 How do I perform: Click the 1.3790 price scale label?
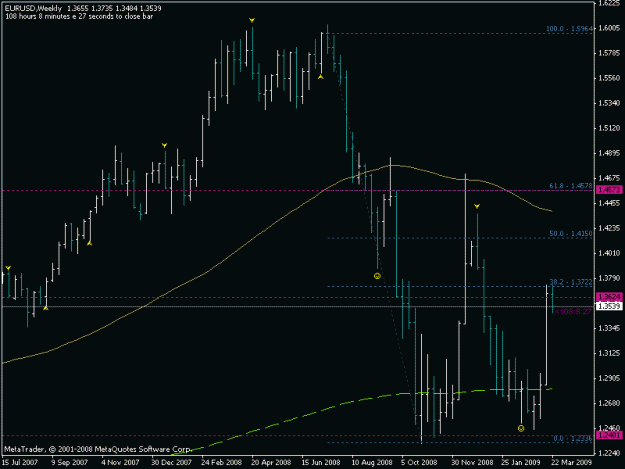(x=609, y=278)
